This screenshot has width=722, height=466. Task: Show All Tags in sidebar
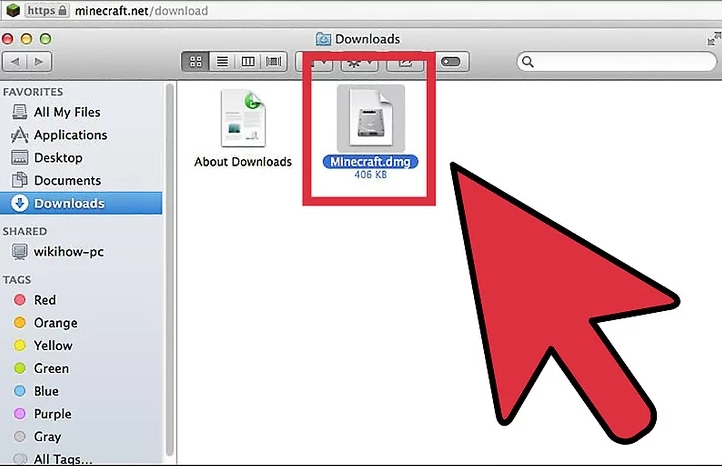(62, 459)
